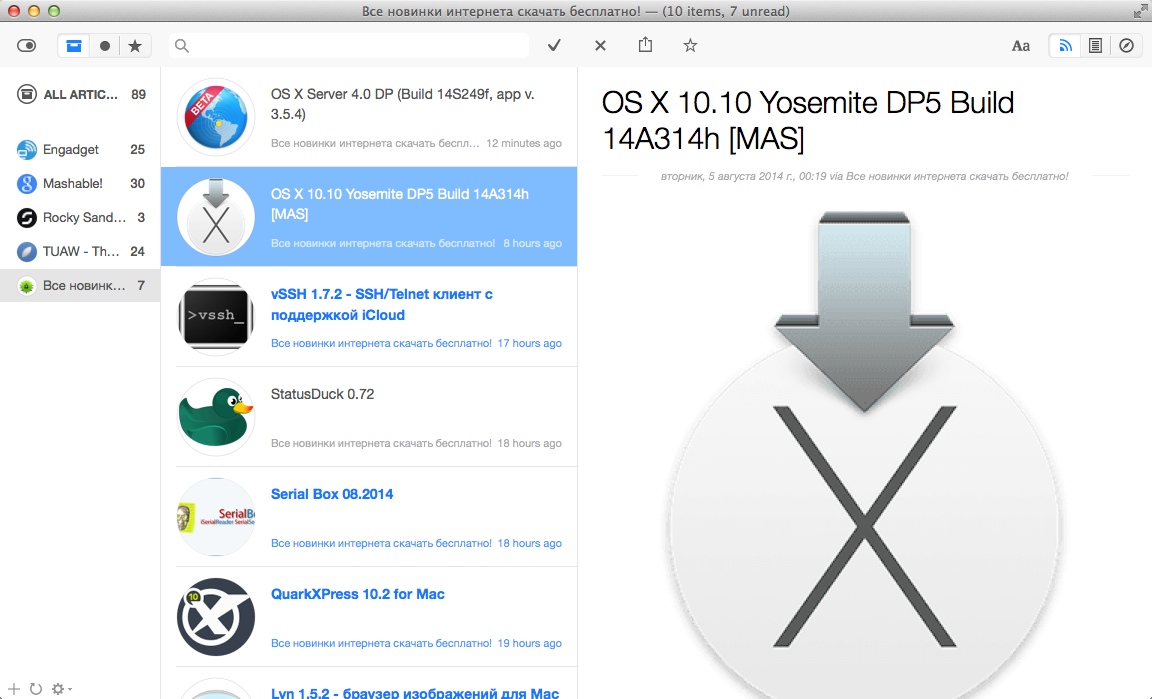Click the SerialBox thumbnail
1152x699 pixels.
[x=215, y=517]
